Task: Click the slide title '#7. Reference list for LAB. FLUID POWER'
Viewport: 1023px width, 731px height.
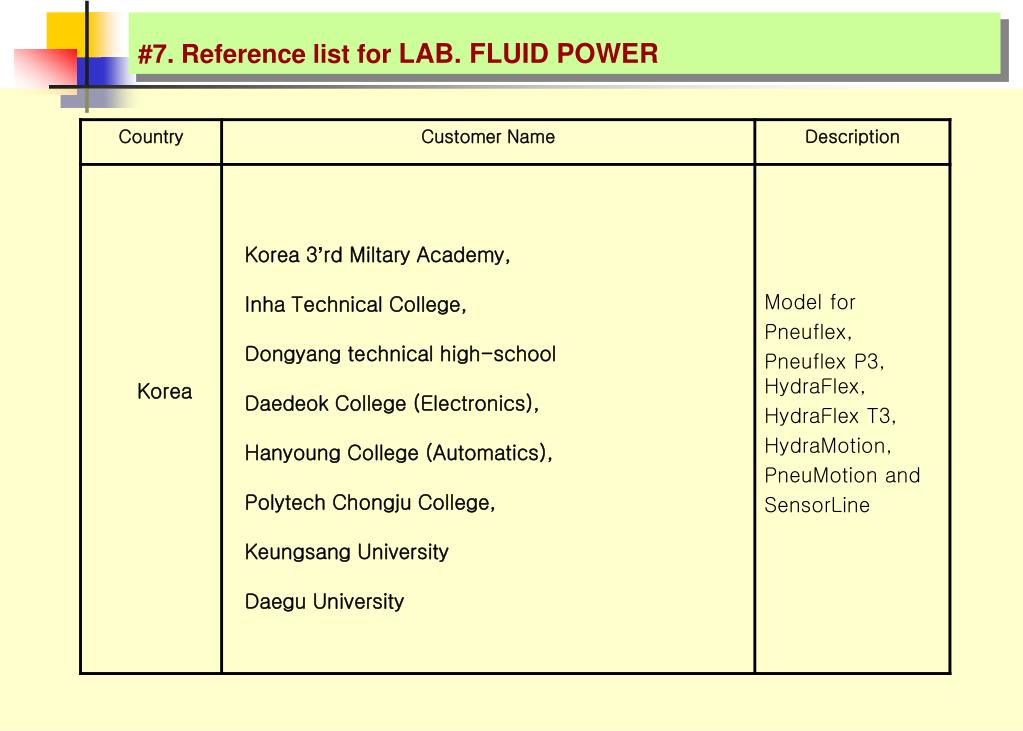Action: [398, 54]
